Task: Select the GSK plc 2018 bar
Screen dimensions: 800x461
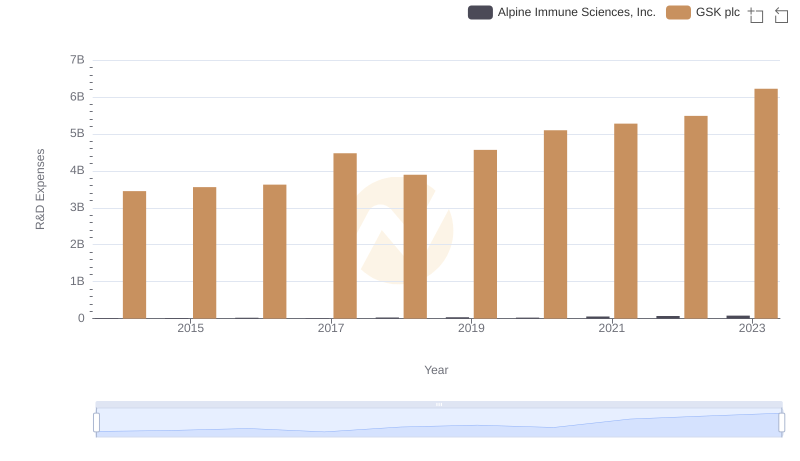Action: point(415,246)
